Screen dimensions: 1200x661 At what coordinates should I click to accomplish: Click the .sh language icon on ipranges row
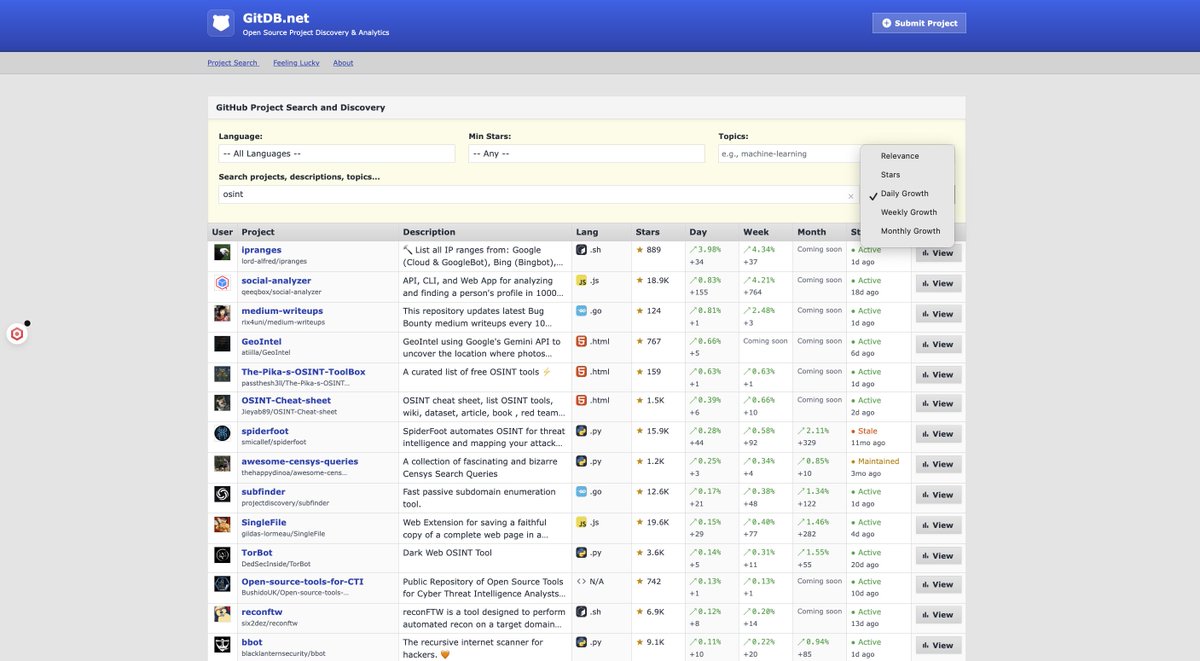coord(582,250)
